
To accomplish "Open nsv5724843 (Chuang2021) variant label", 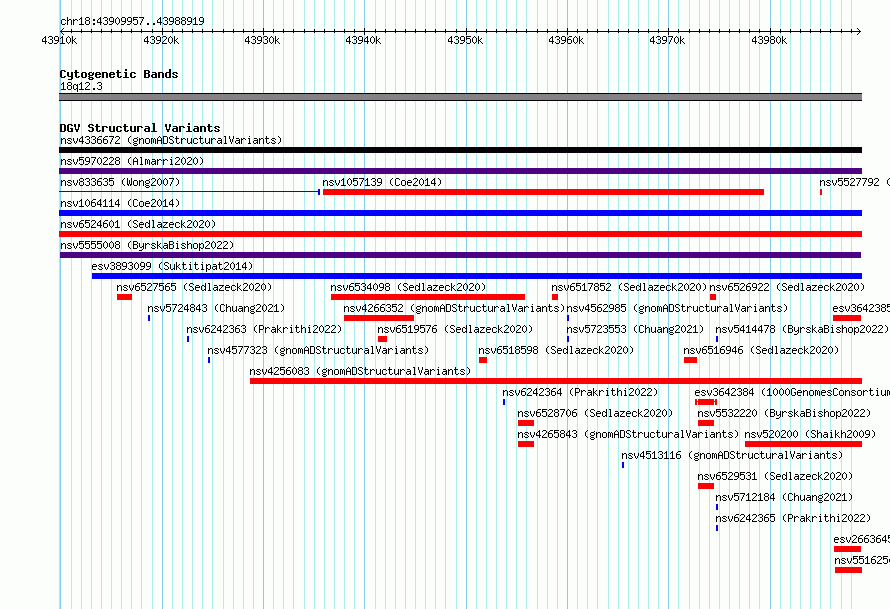I will [216, 308].
